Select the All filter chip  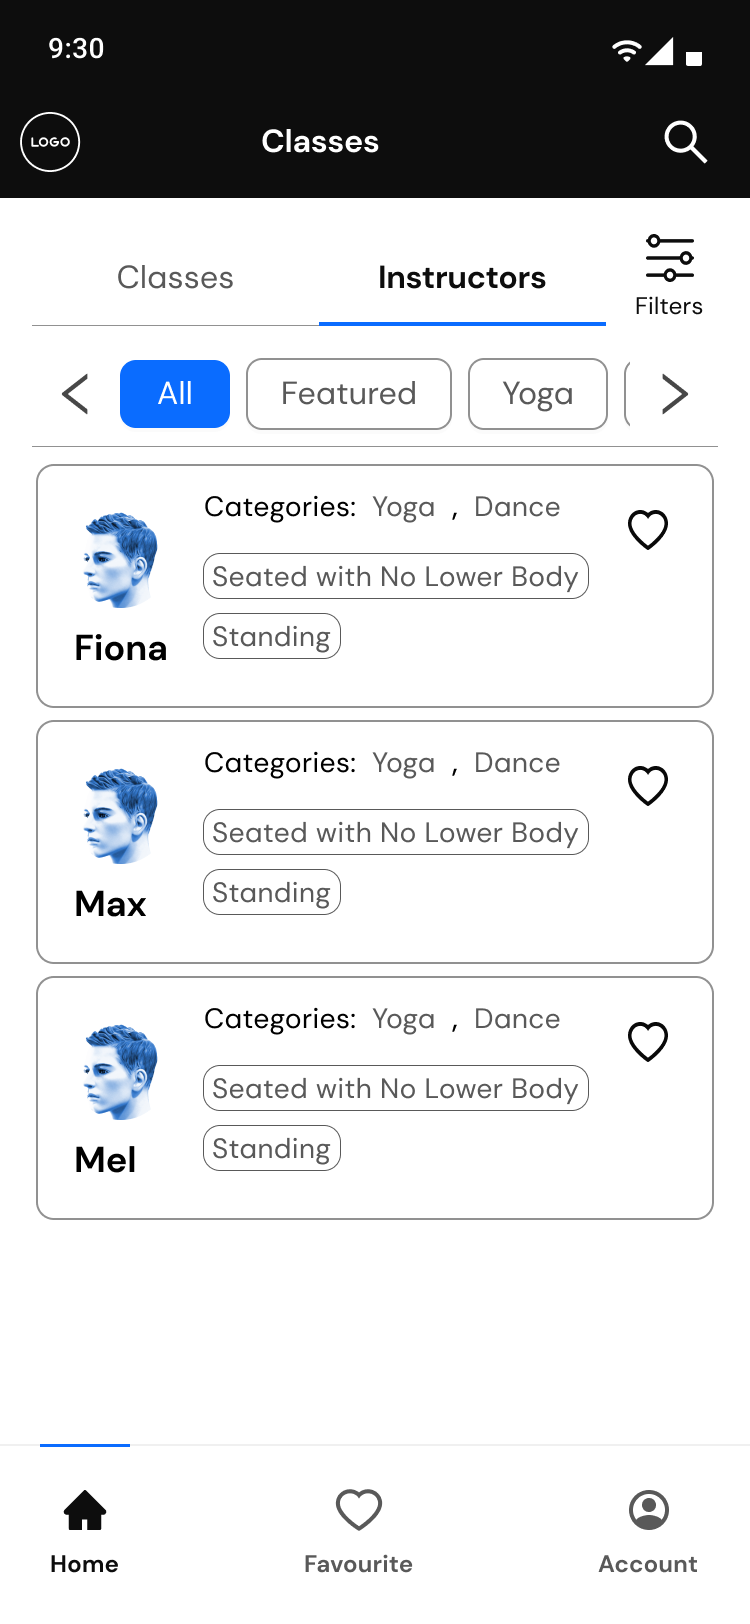(175, 394)
